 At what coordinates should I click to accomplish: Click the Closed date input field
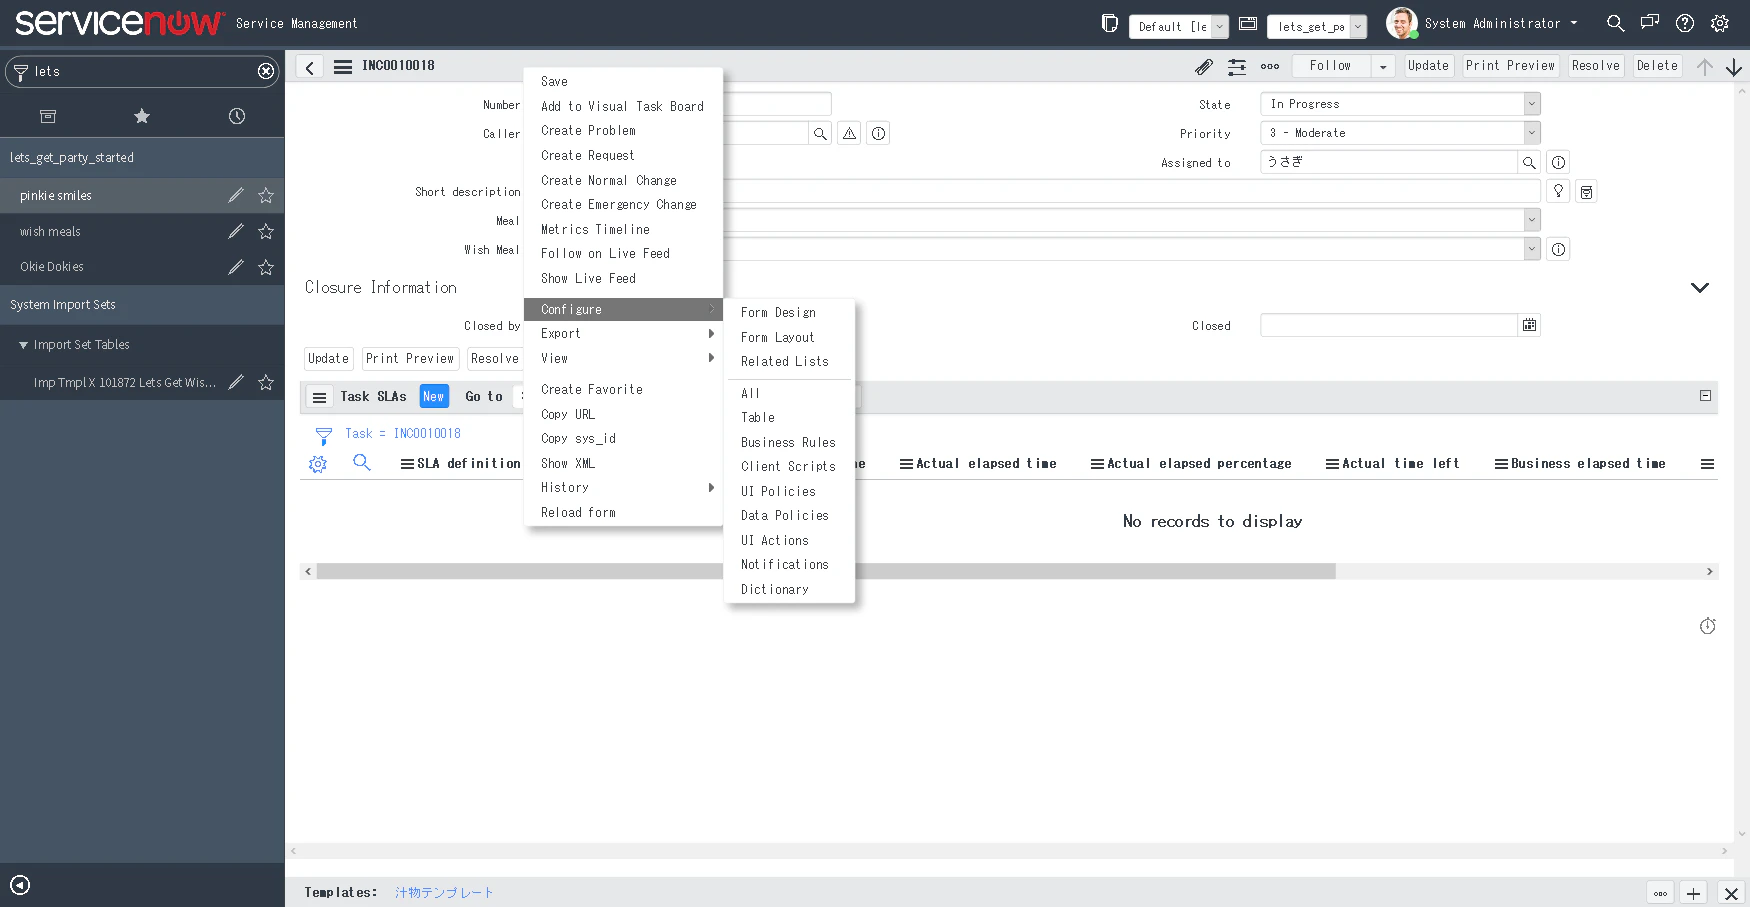1389,325
